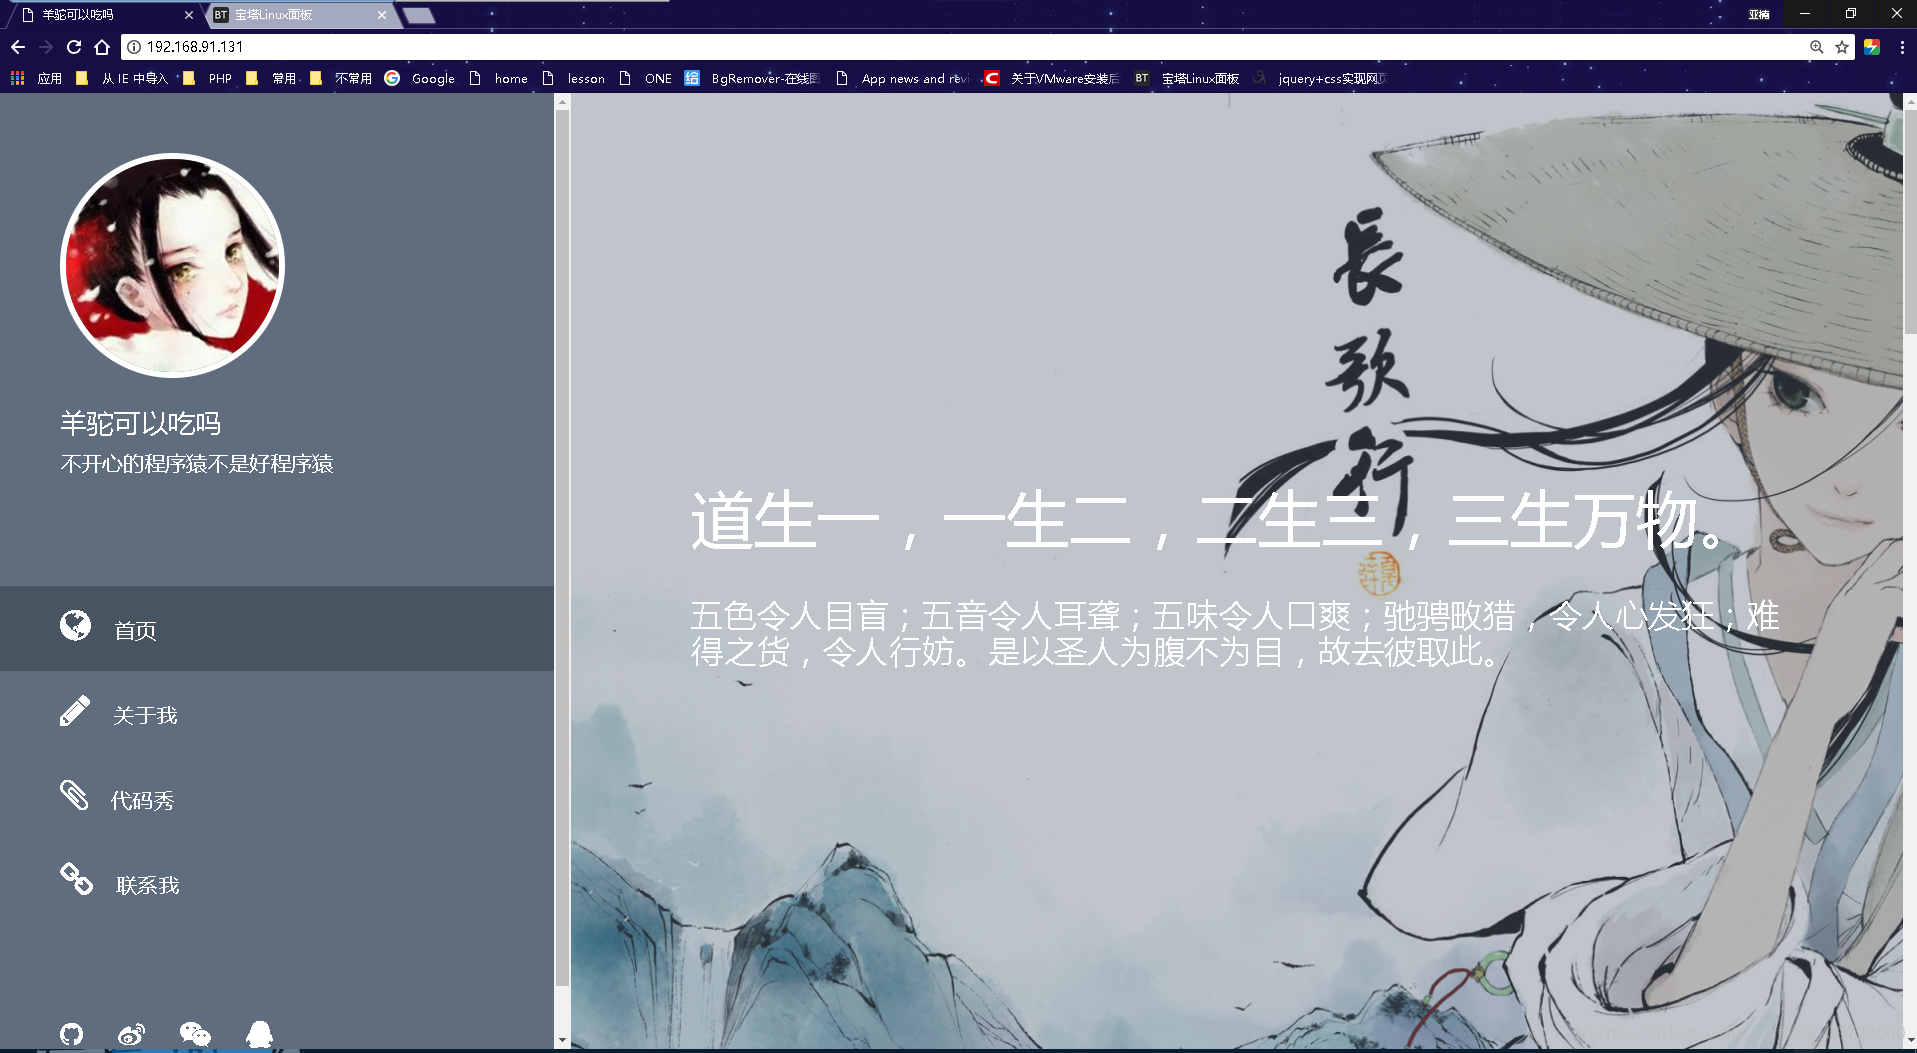Open the GitHub social icon
Screen dimensions: 1917x1053
(71, 1034)
